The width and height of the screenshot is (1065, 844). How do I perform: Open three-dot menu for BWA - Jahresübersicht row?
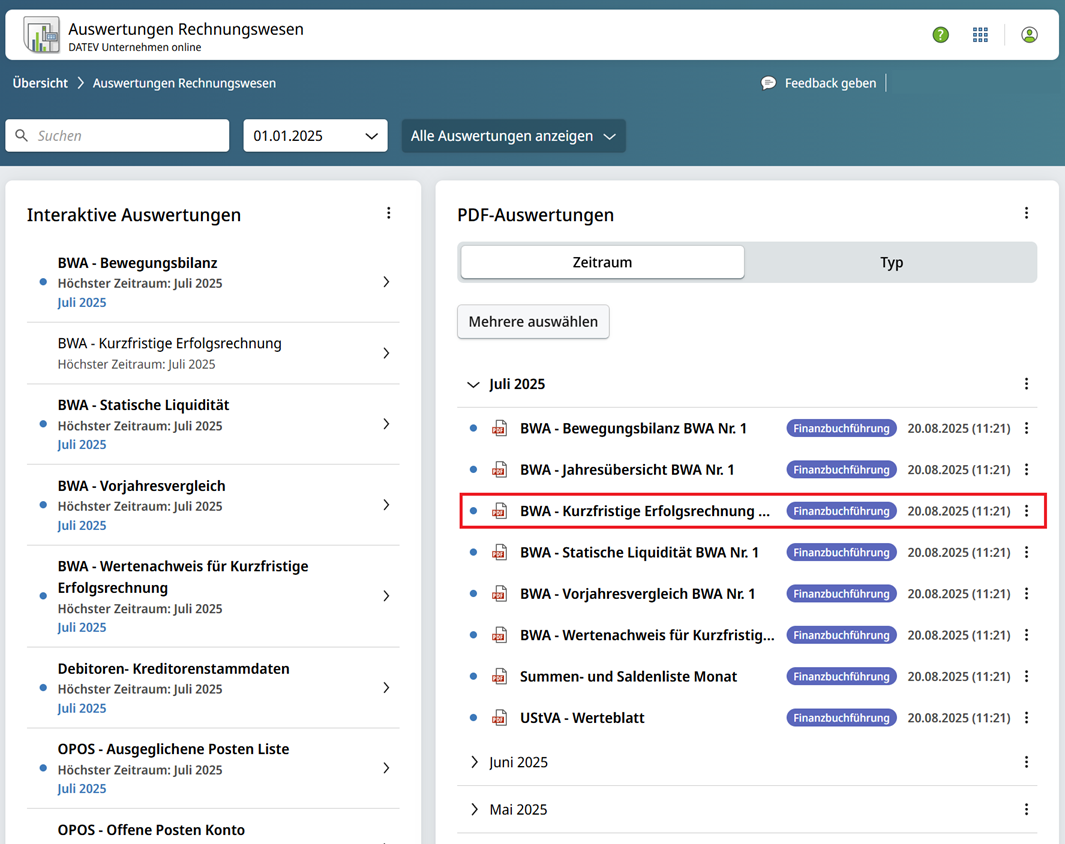(1026, 470)
